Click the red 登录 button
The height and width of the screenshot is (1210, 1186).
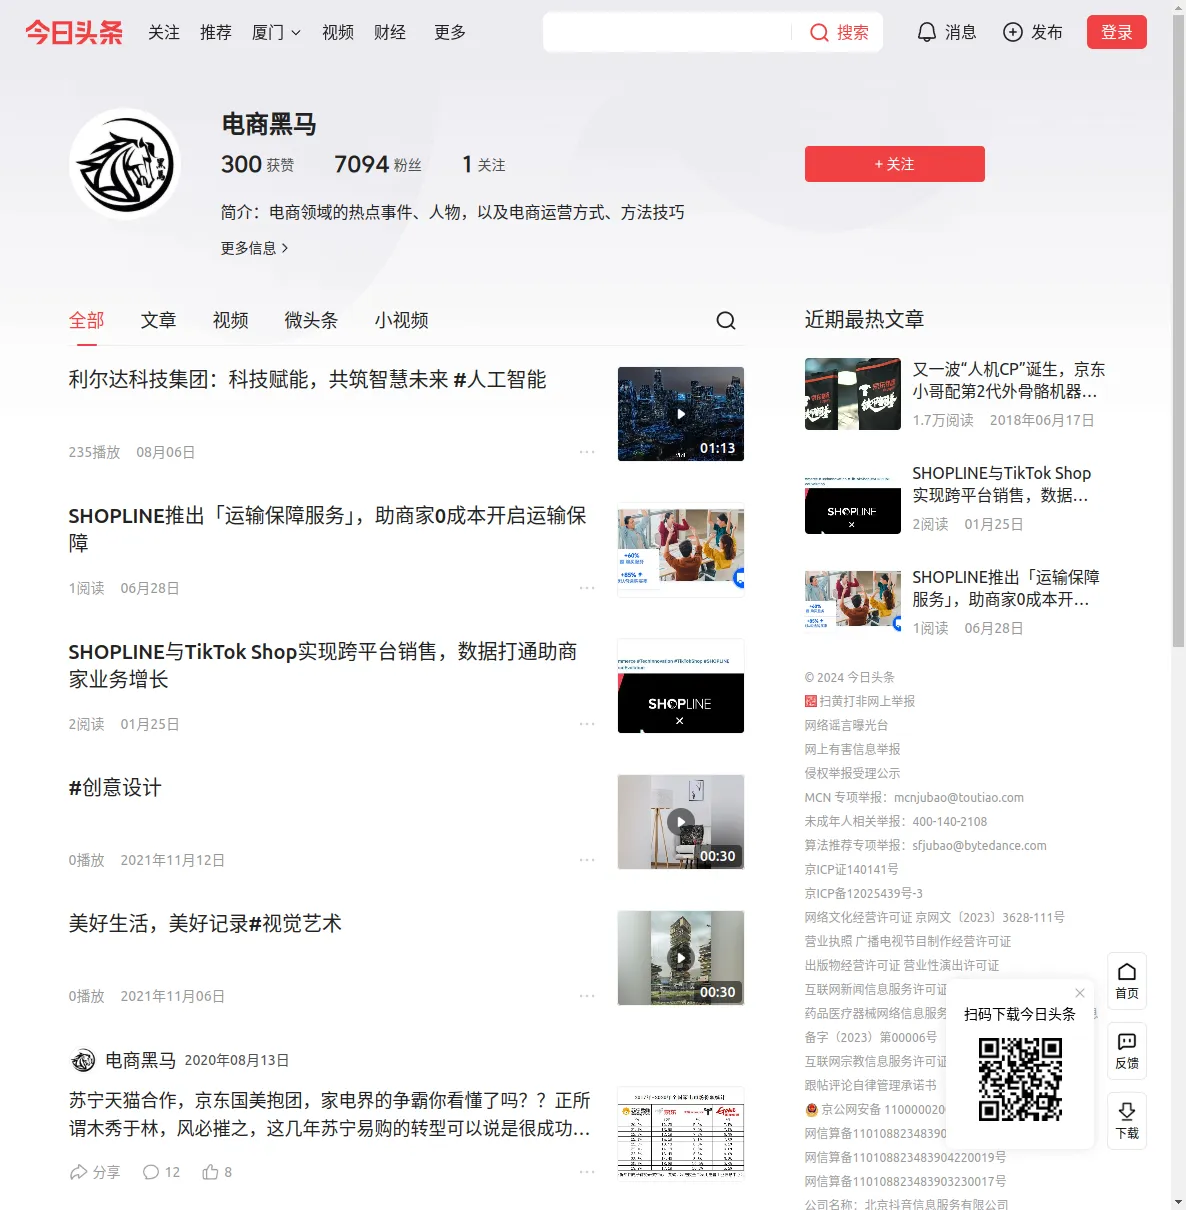pos(1117,32)
